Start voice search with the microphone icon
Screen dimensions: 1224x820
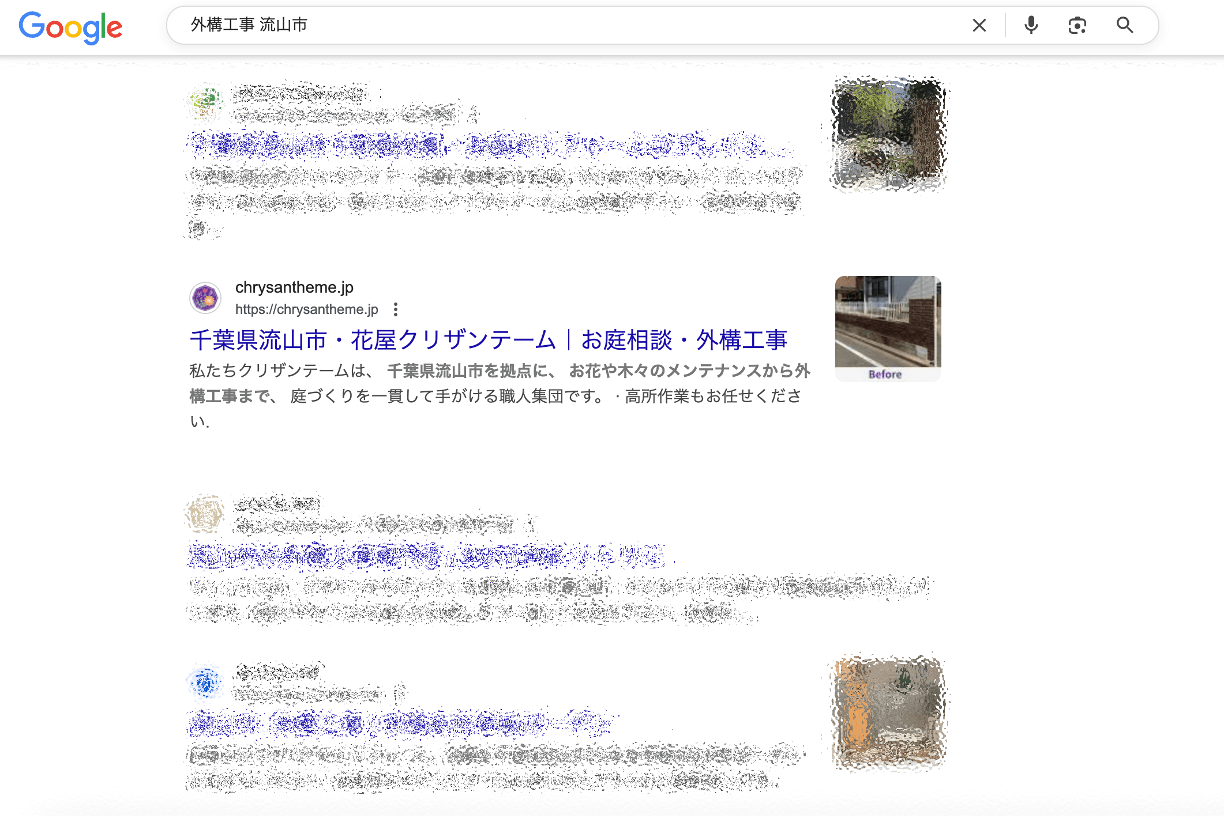[x=1031, y=26]
